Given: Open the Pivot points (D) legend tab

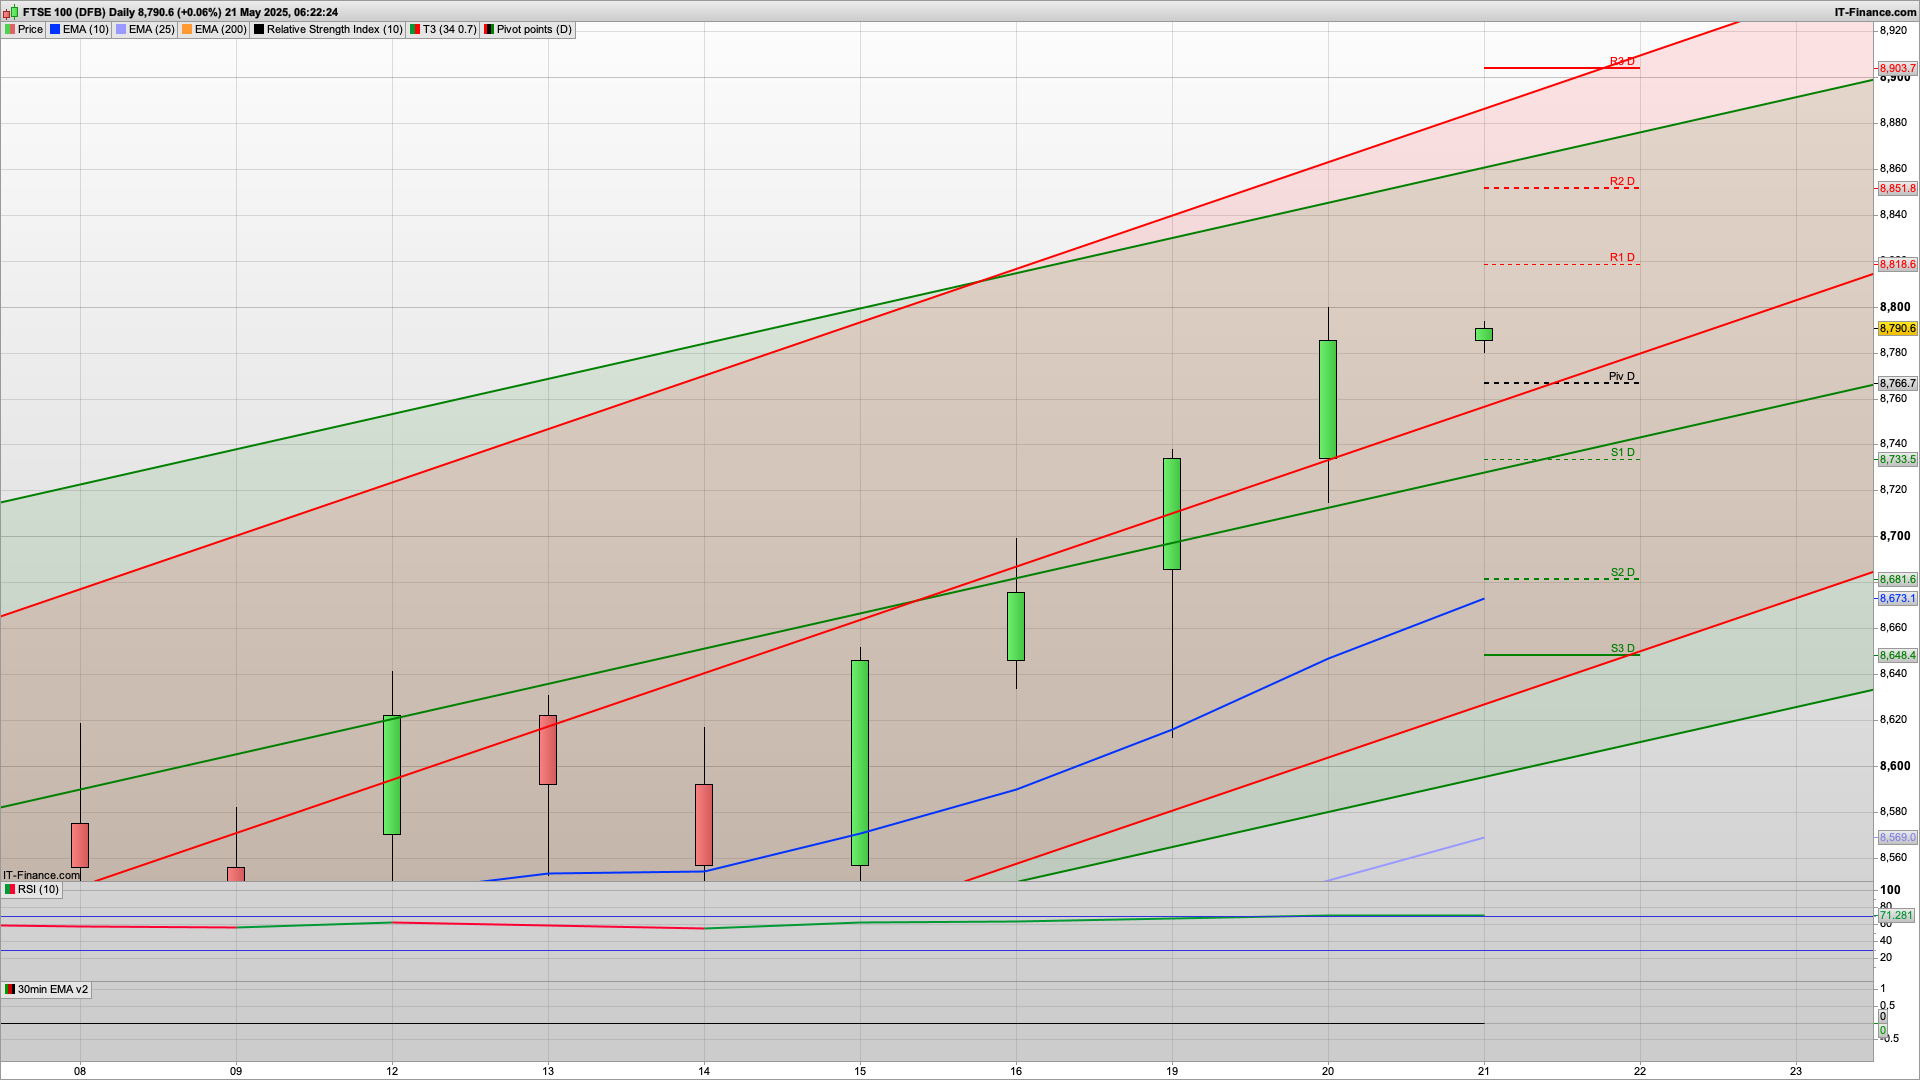Looking at the screenshot, I should click(534, 29).
